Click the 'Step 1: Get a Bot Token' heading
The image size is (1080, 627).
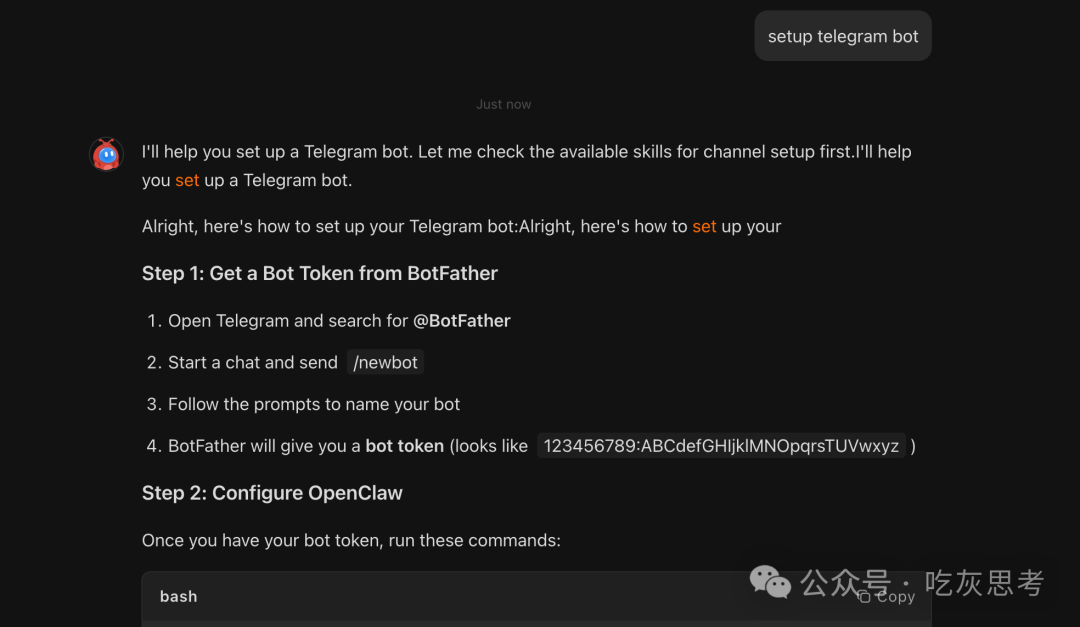click(320, 274)
